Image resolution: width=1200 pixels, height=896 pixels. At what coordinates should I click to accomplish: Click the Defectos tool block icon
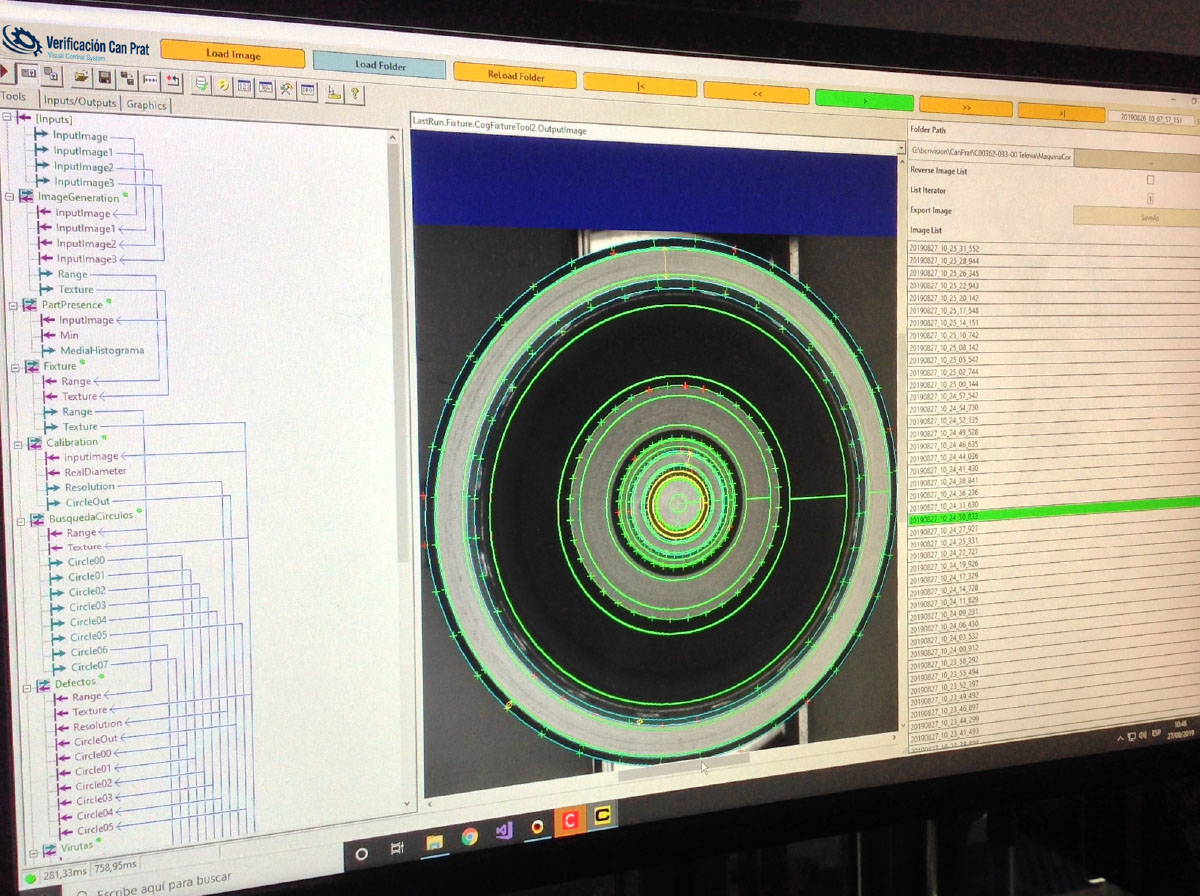44,685
